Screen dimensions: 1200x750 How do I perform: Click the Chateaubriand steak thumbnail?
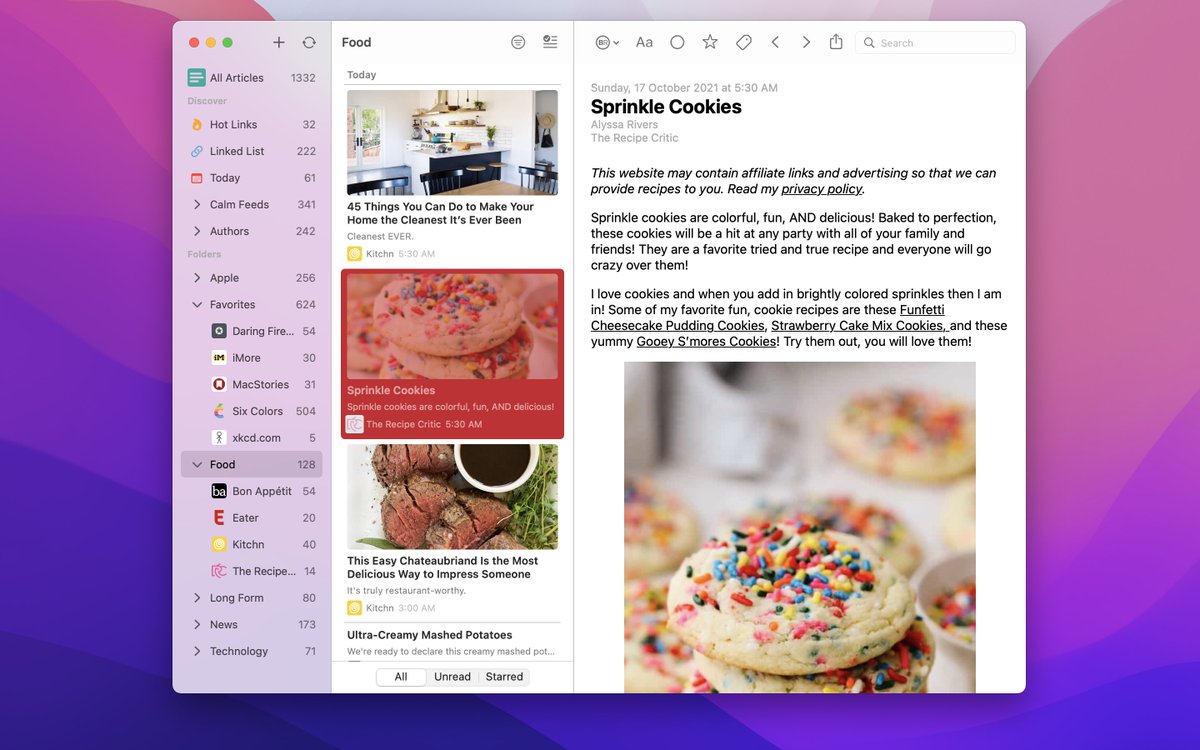452,497
